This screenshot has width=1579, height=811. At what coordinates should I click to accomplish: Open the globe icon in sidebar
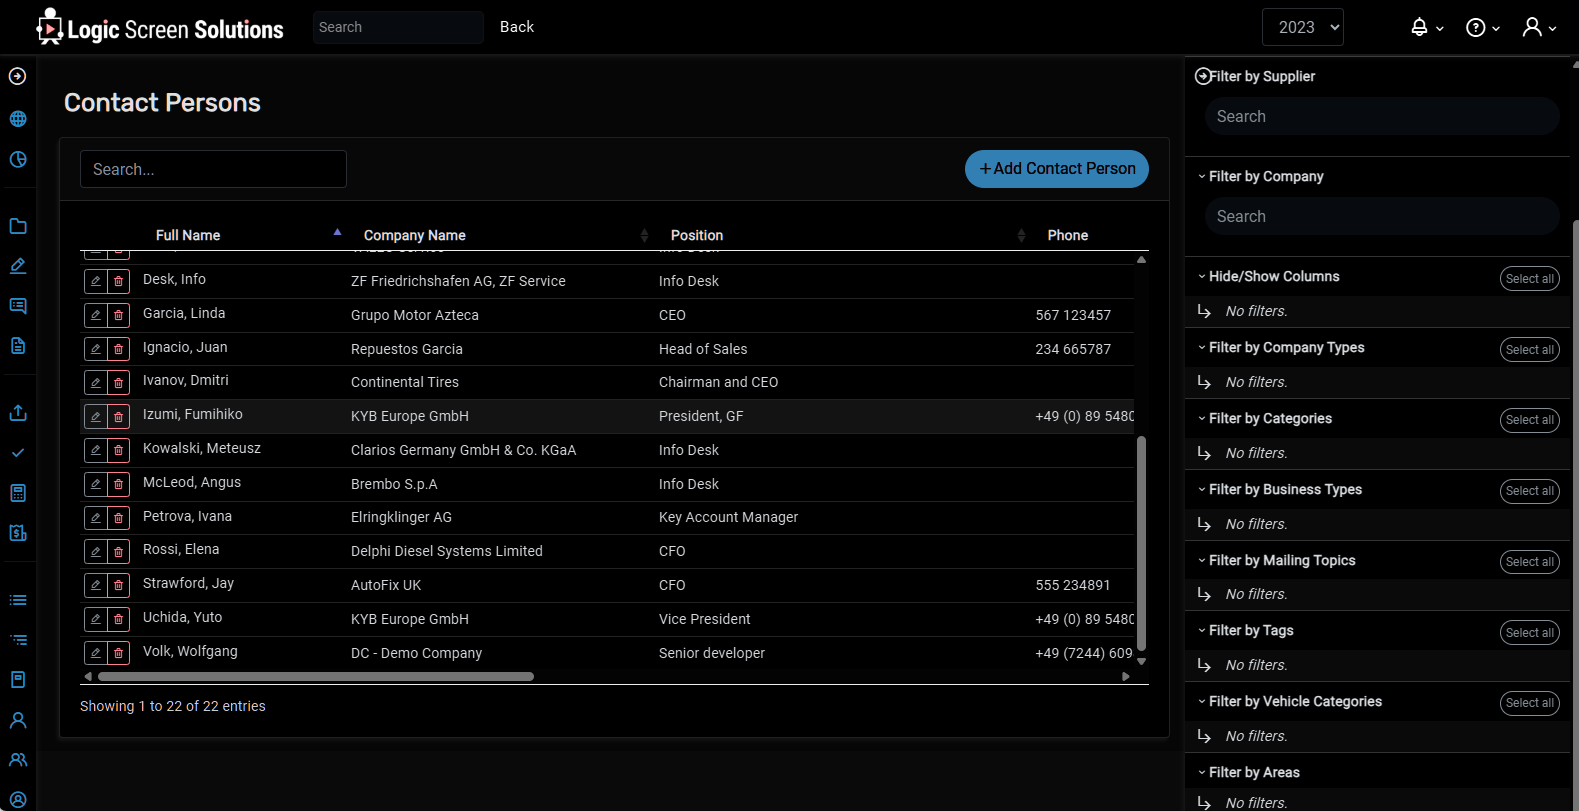[17, 119]
